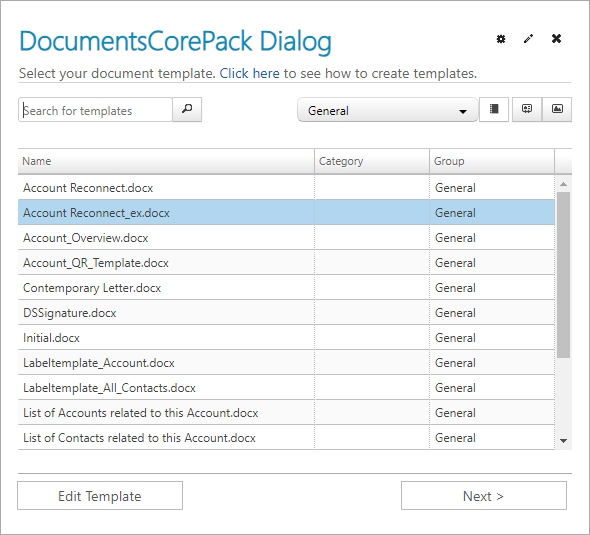
Task: Sort by the Name column header
Action: [x=166, y=161]
